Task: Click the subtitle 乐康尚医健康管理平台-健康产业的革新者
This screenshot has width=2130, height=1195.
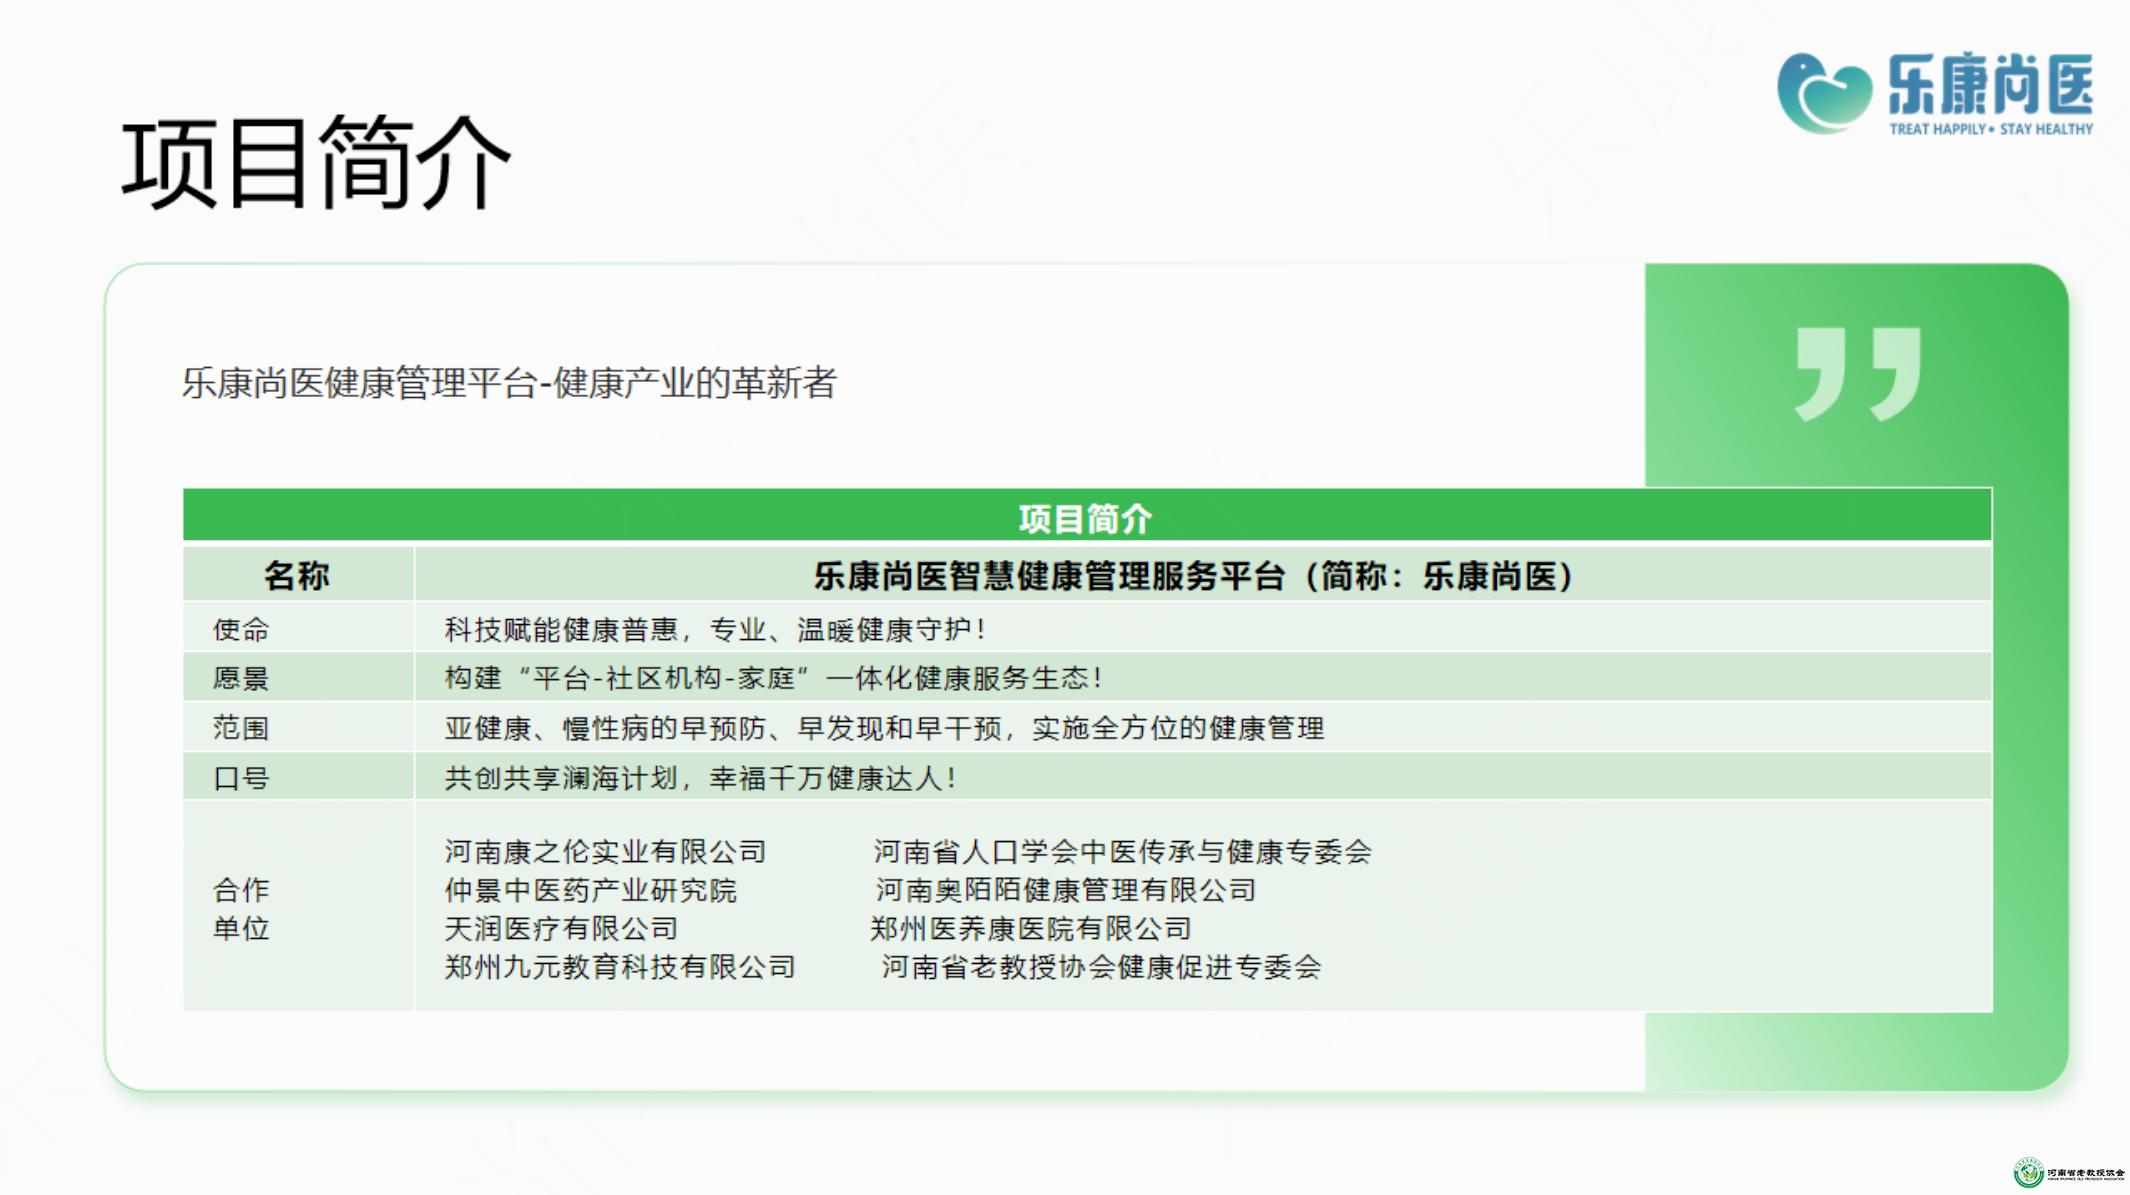Action: 508,383
